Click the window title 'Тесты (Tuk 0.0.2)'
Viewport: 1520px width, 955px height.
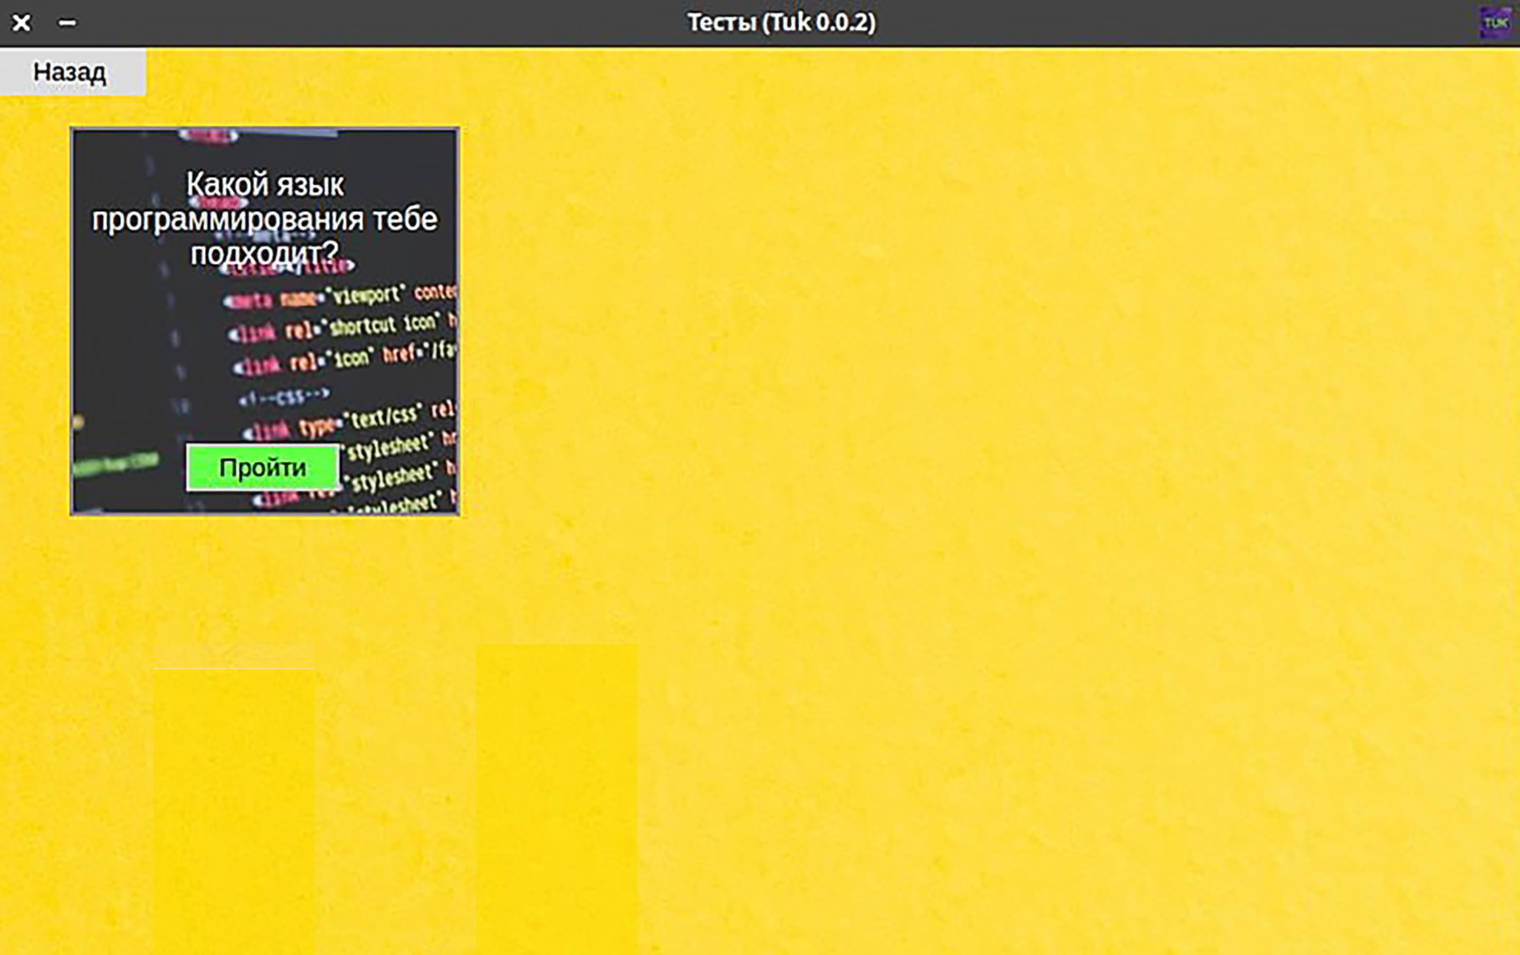[781, 22]
